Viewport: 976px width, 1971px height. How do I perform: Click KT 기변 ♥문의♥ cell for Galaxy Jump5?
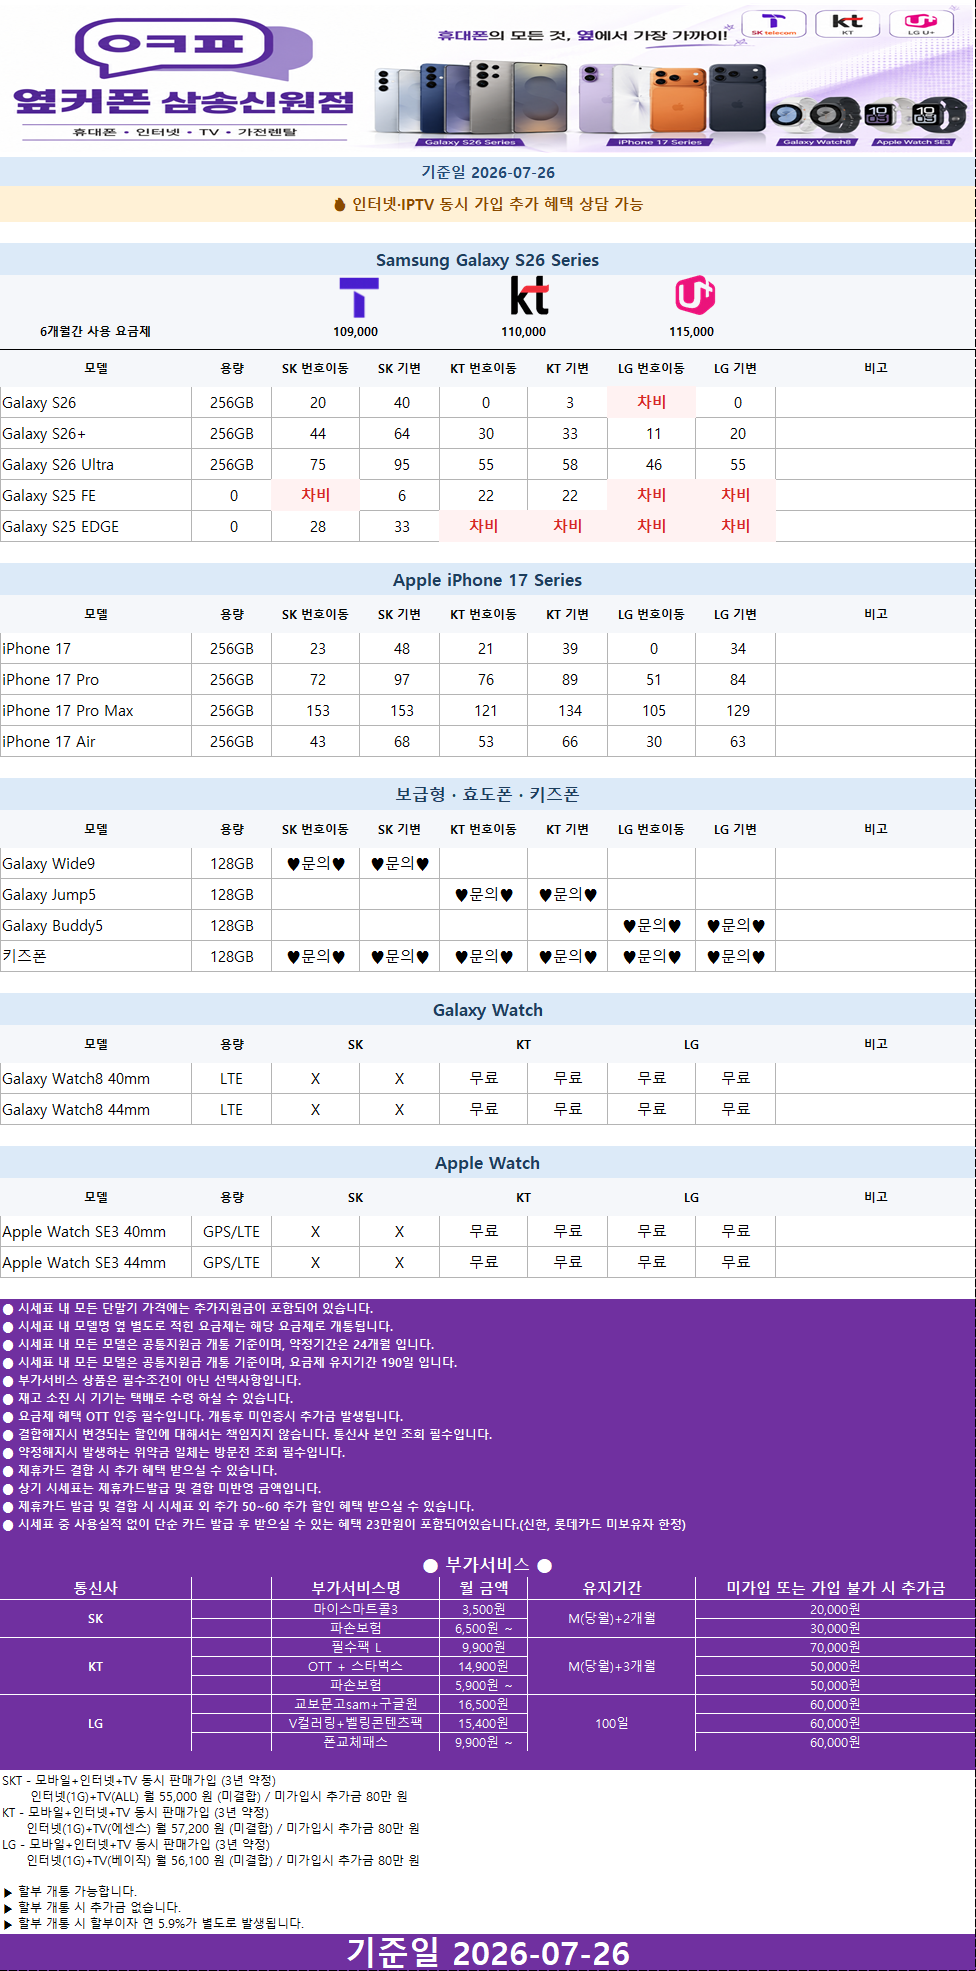click(x=568, y=895)
